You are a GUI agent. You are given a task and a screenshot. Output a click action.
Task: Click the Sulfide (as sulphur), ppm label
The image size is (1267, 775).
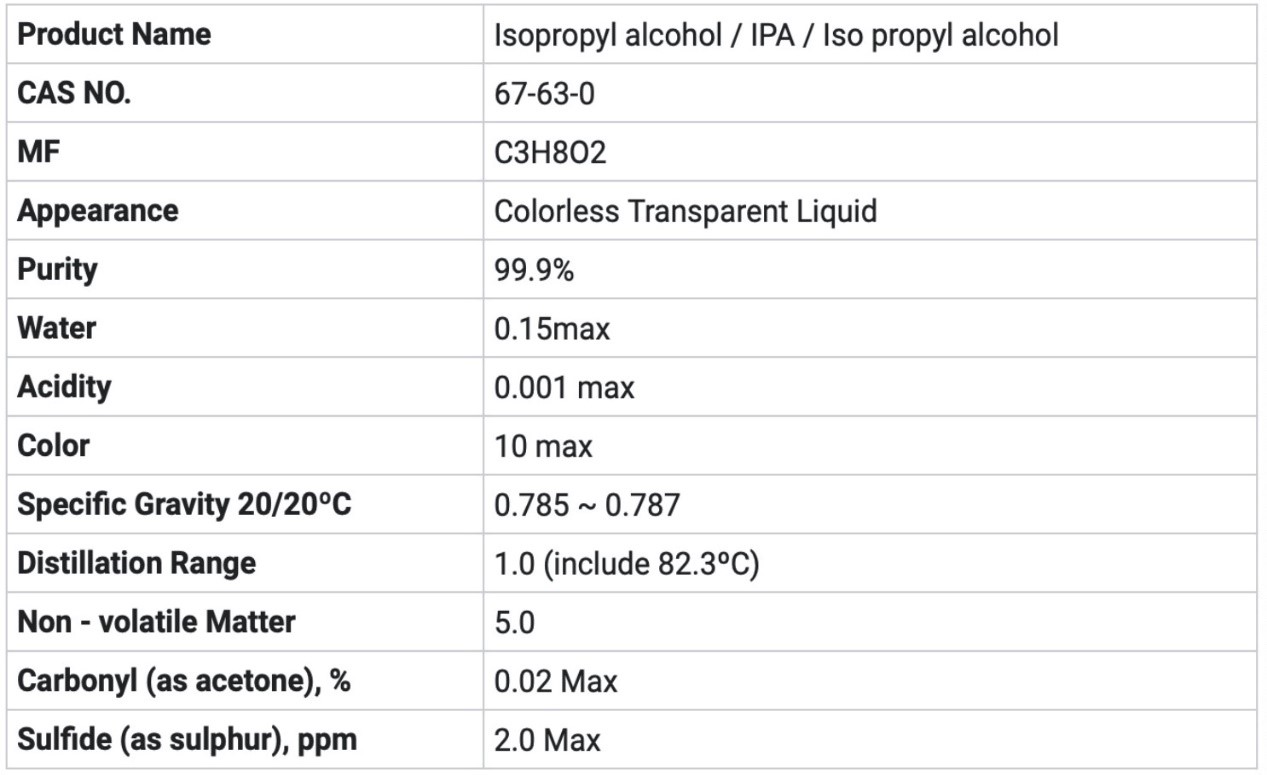tap(187, 740)
